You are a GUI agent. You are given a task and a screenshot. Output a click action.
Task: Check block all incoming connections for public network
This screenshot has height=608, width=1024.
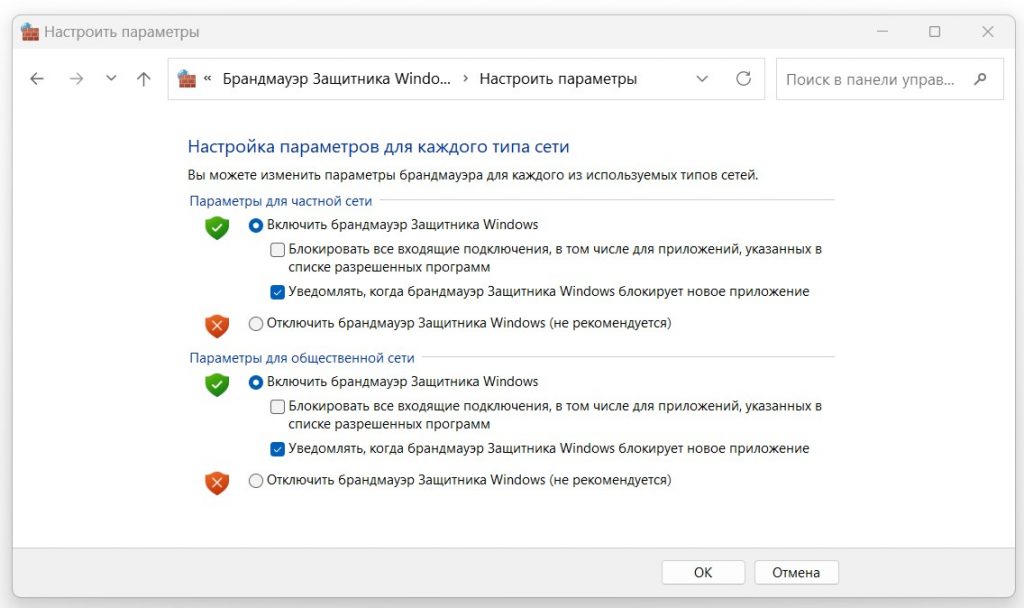278,407
